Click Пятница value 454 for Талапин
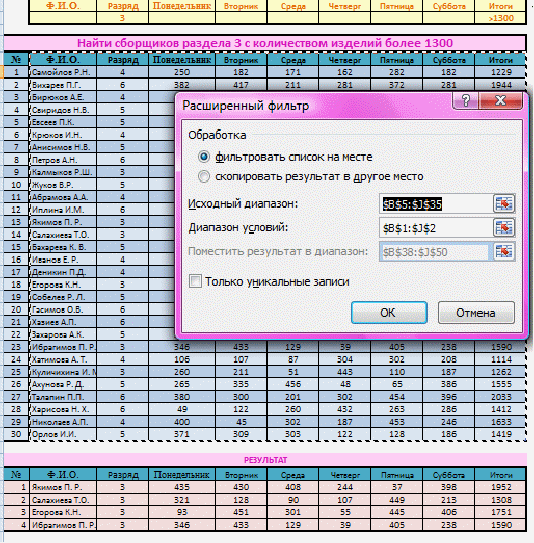 397,397
